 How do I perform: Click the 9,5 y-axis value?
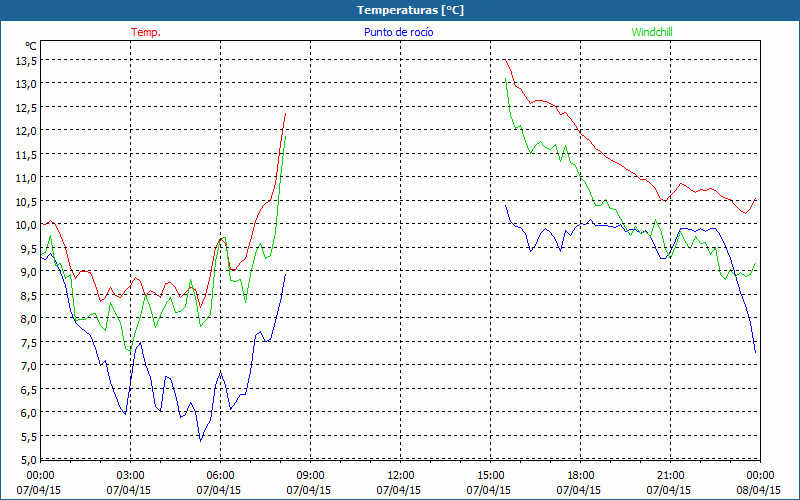(x=29, y=249)
